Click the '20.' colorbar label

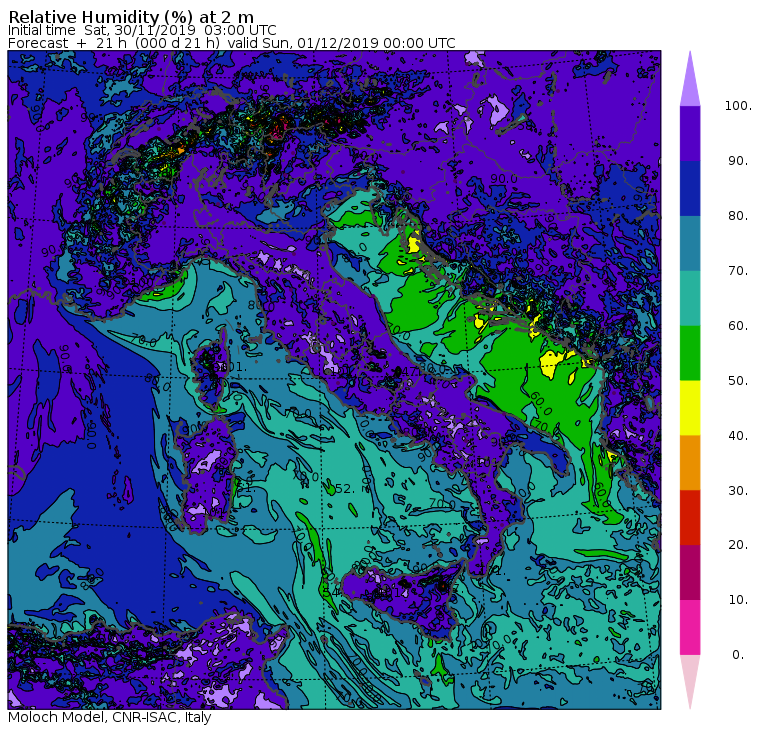click(x=738, y=545)
